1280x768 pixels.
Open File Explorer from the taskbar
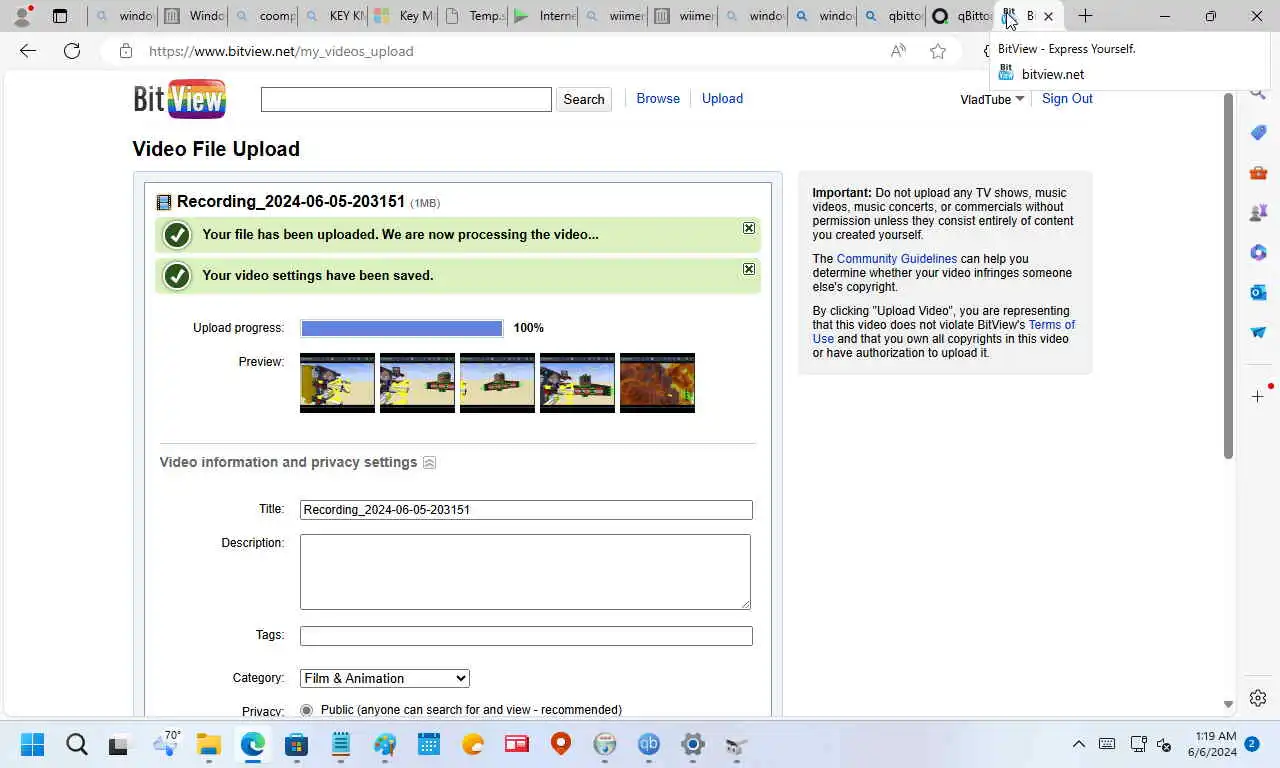(x=208, y=745)
